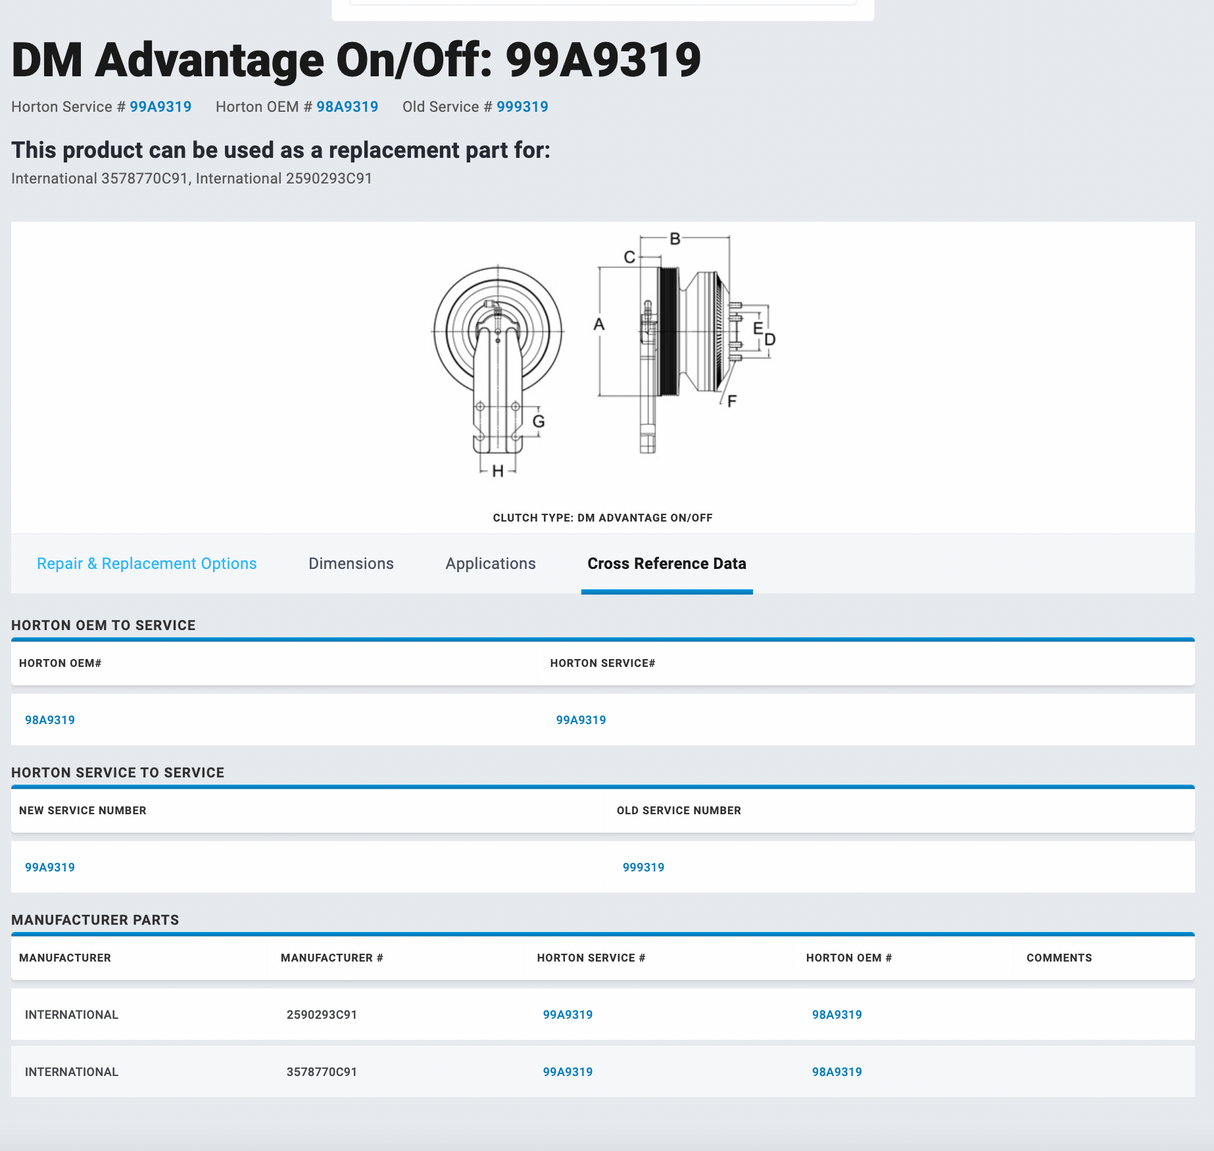Click the HORTON OEM# column header
The height and width of the screenshot is (1151, 1214).
60,663
